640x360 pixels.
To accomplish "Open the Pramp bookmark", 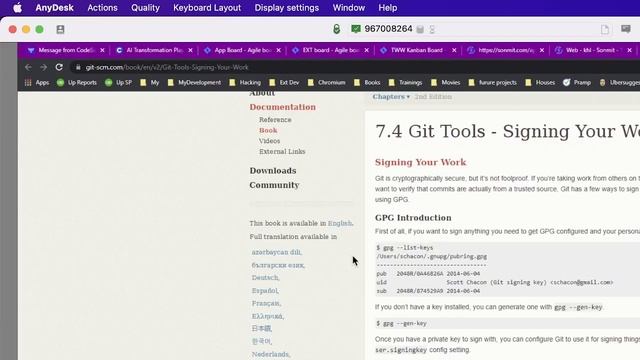I will coord(577,82).
